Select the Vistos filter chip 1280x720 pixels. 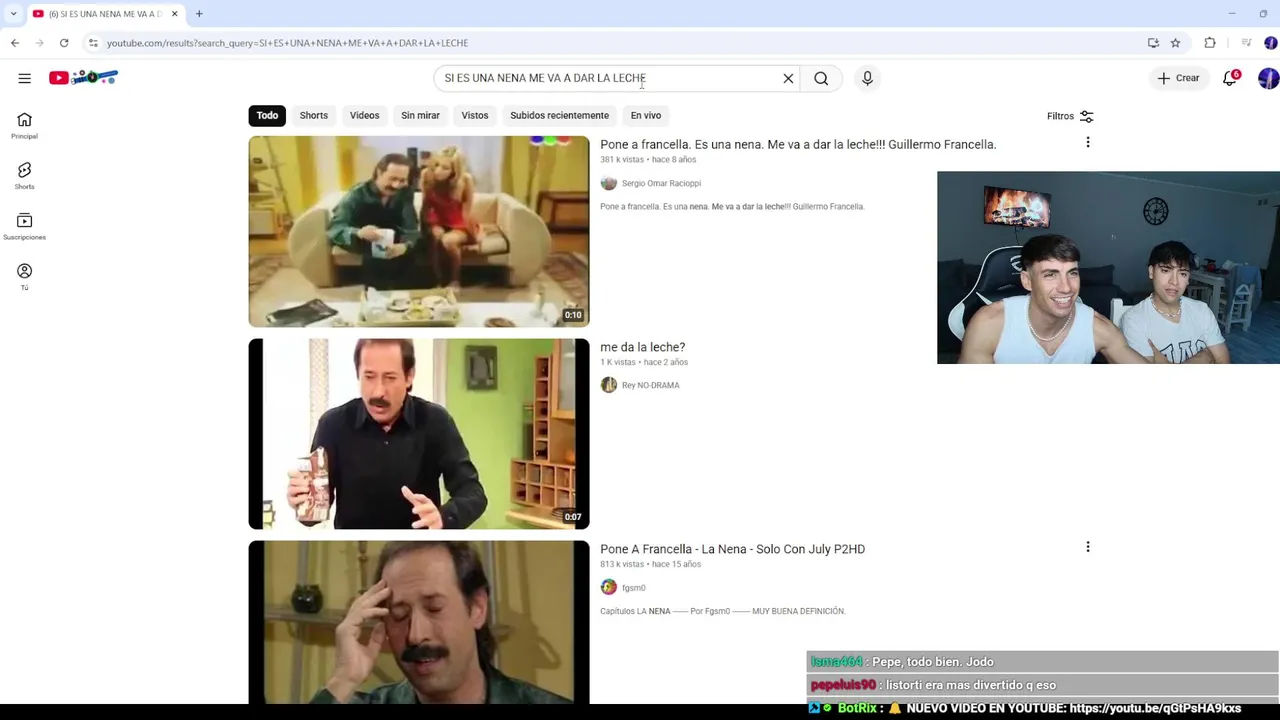coord(475,115)
